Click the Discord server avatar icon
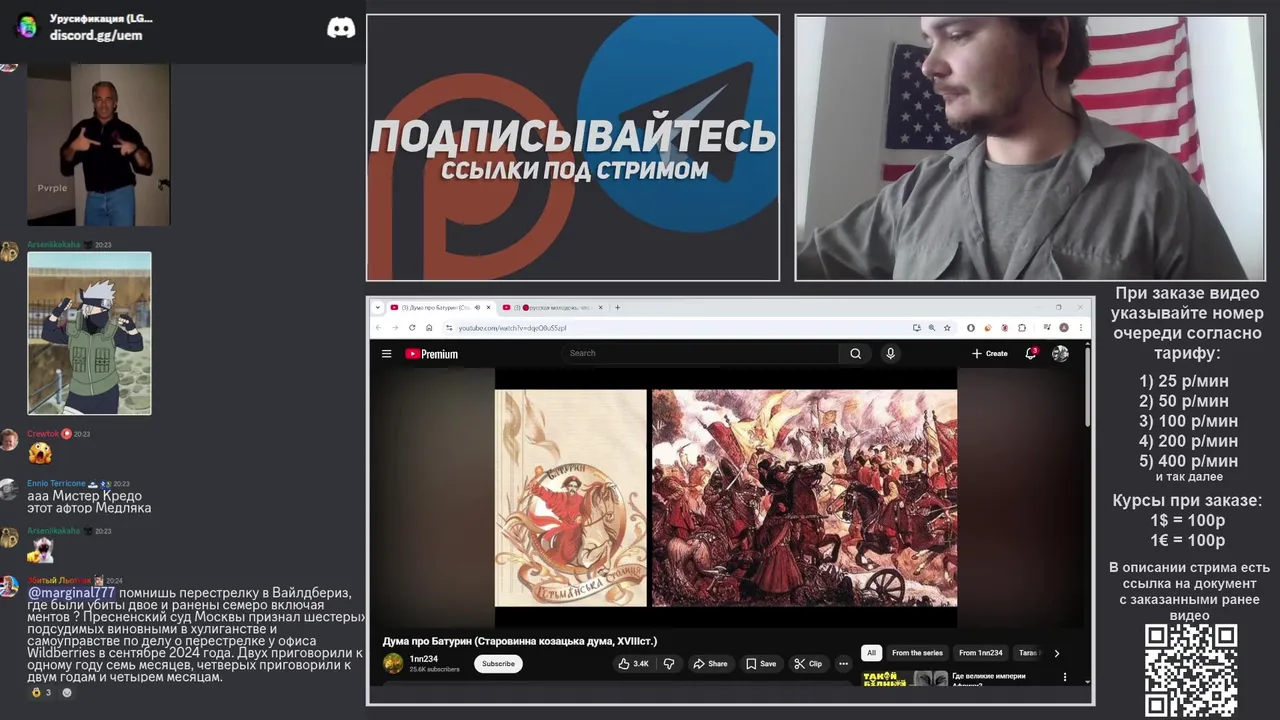Image resolution: width=1280 pixels, height=720 pixels. [27, 27]
